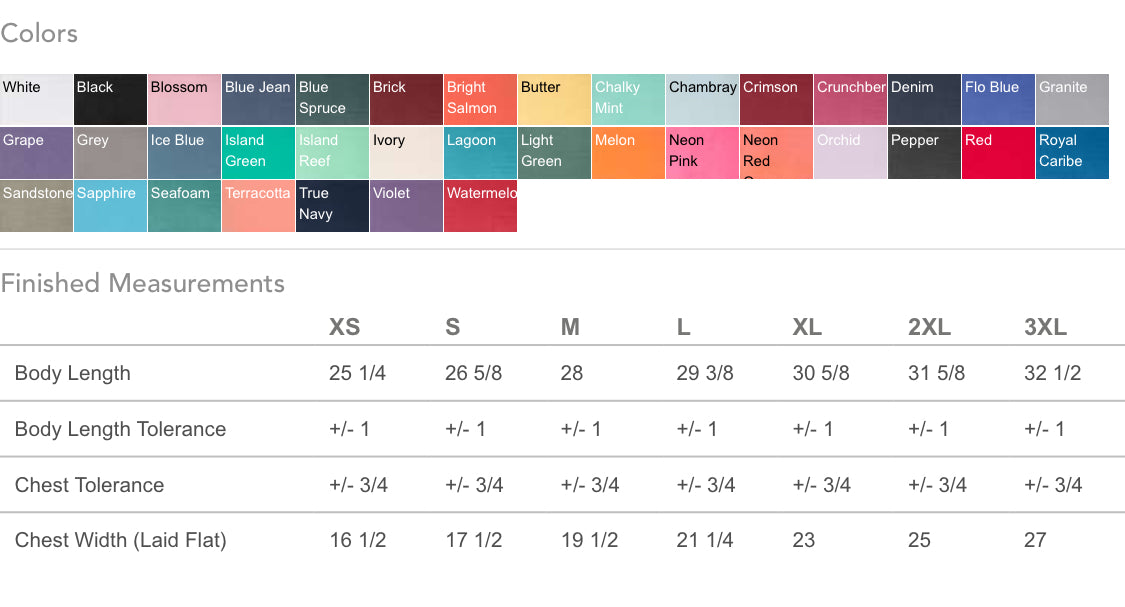
Task: Click the Bright Salmon swatch
Action: pyautogui.click(x=480, y=100)
